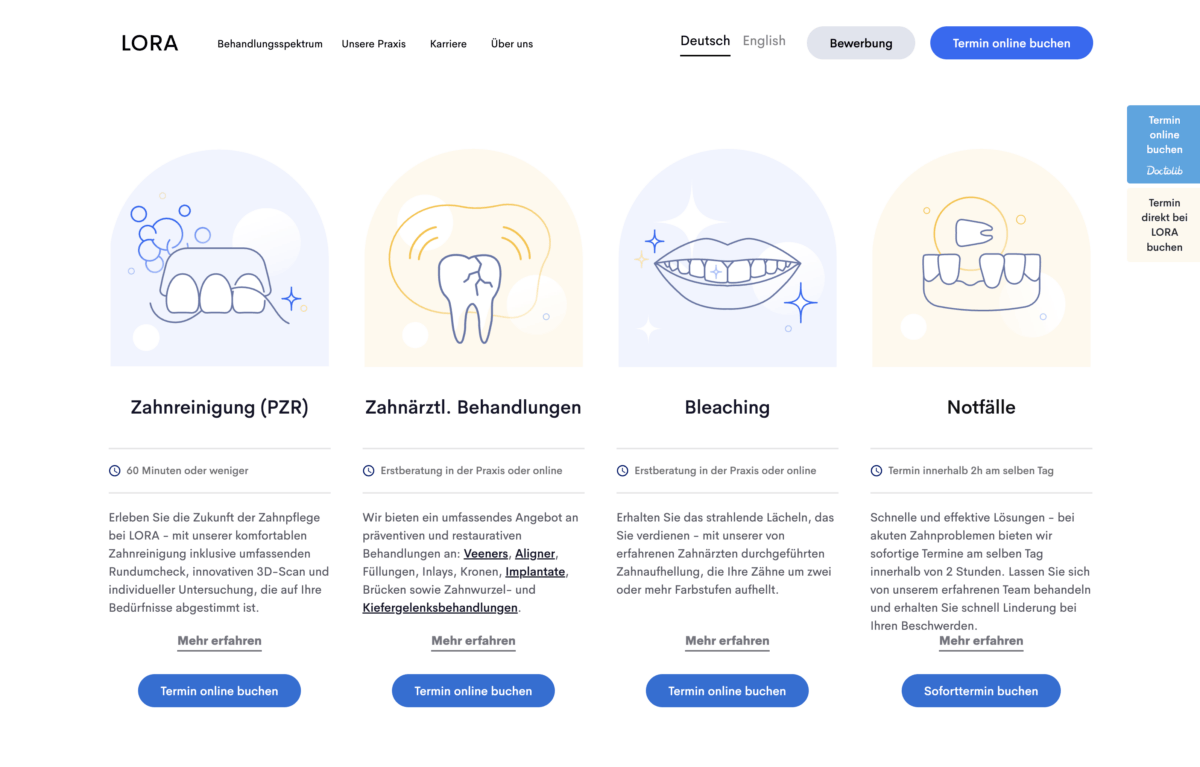The width and height of the screenshot is (1200, 767).
Task: Open Behandlungsspektrum menu
Action: coord(270,44)
